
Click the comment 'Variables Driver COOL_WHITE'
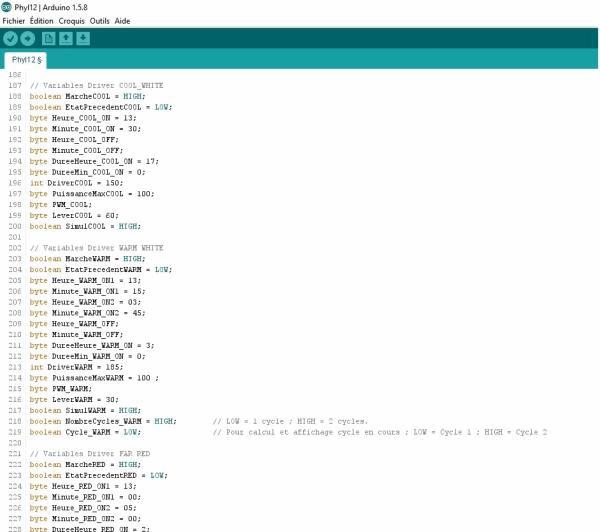point(96,85)
